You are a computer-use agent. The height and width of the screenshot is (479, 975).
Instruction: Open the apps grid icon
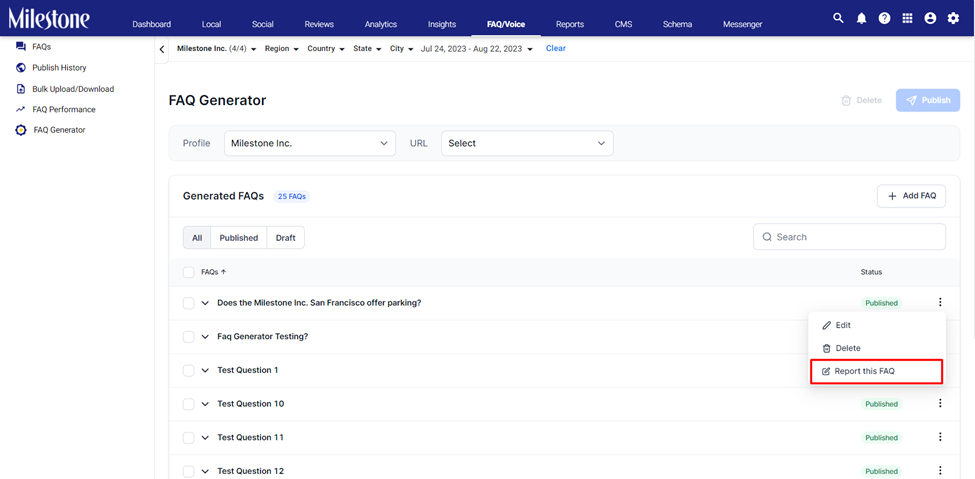[907, 19]
